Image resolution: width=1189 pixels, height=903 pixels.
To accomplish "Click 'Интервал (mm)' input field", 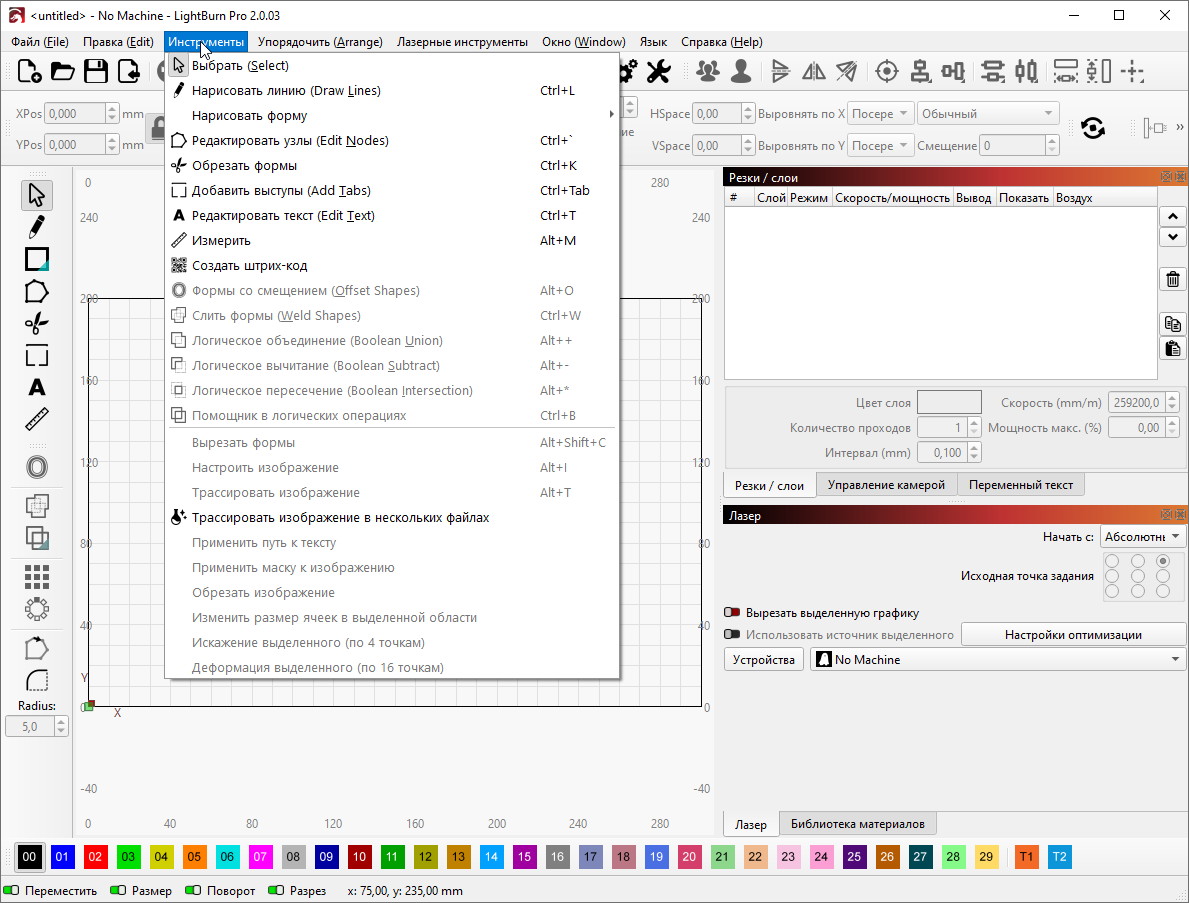I will point(942,453).
